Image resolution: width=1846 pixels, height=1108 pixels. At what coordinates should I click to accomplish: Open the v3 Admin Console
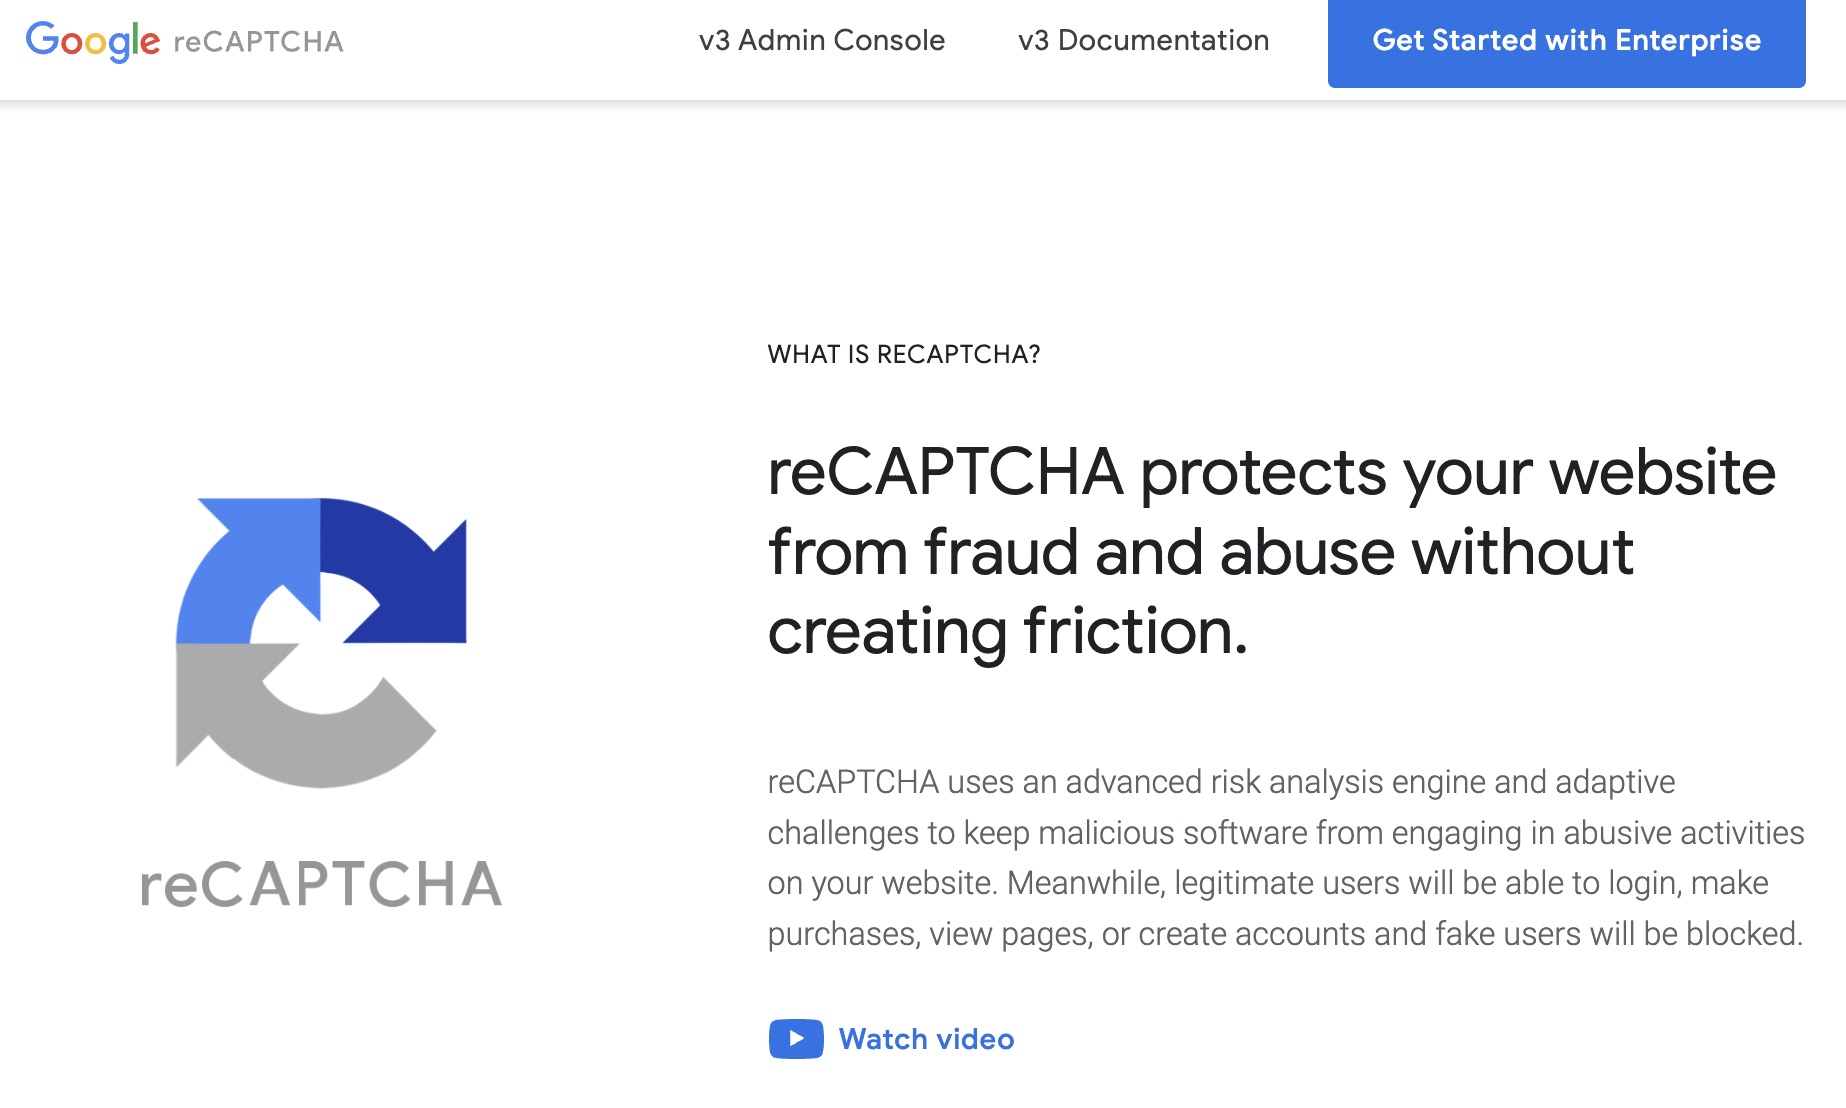pos(822,40)
